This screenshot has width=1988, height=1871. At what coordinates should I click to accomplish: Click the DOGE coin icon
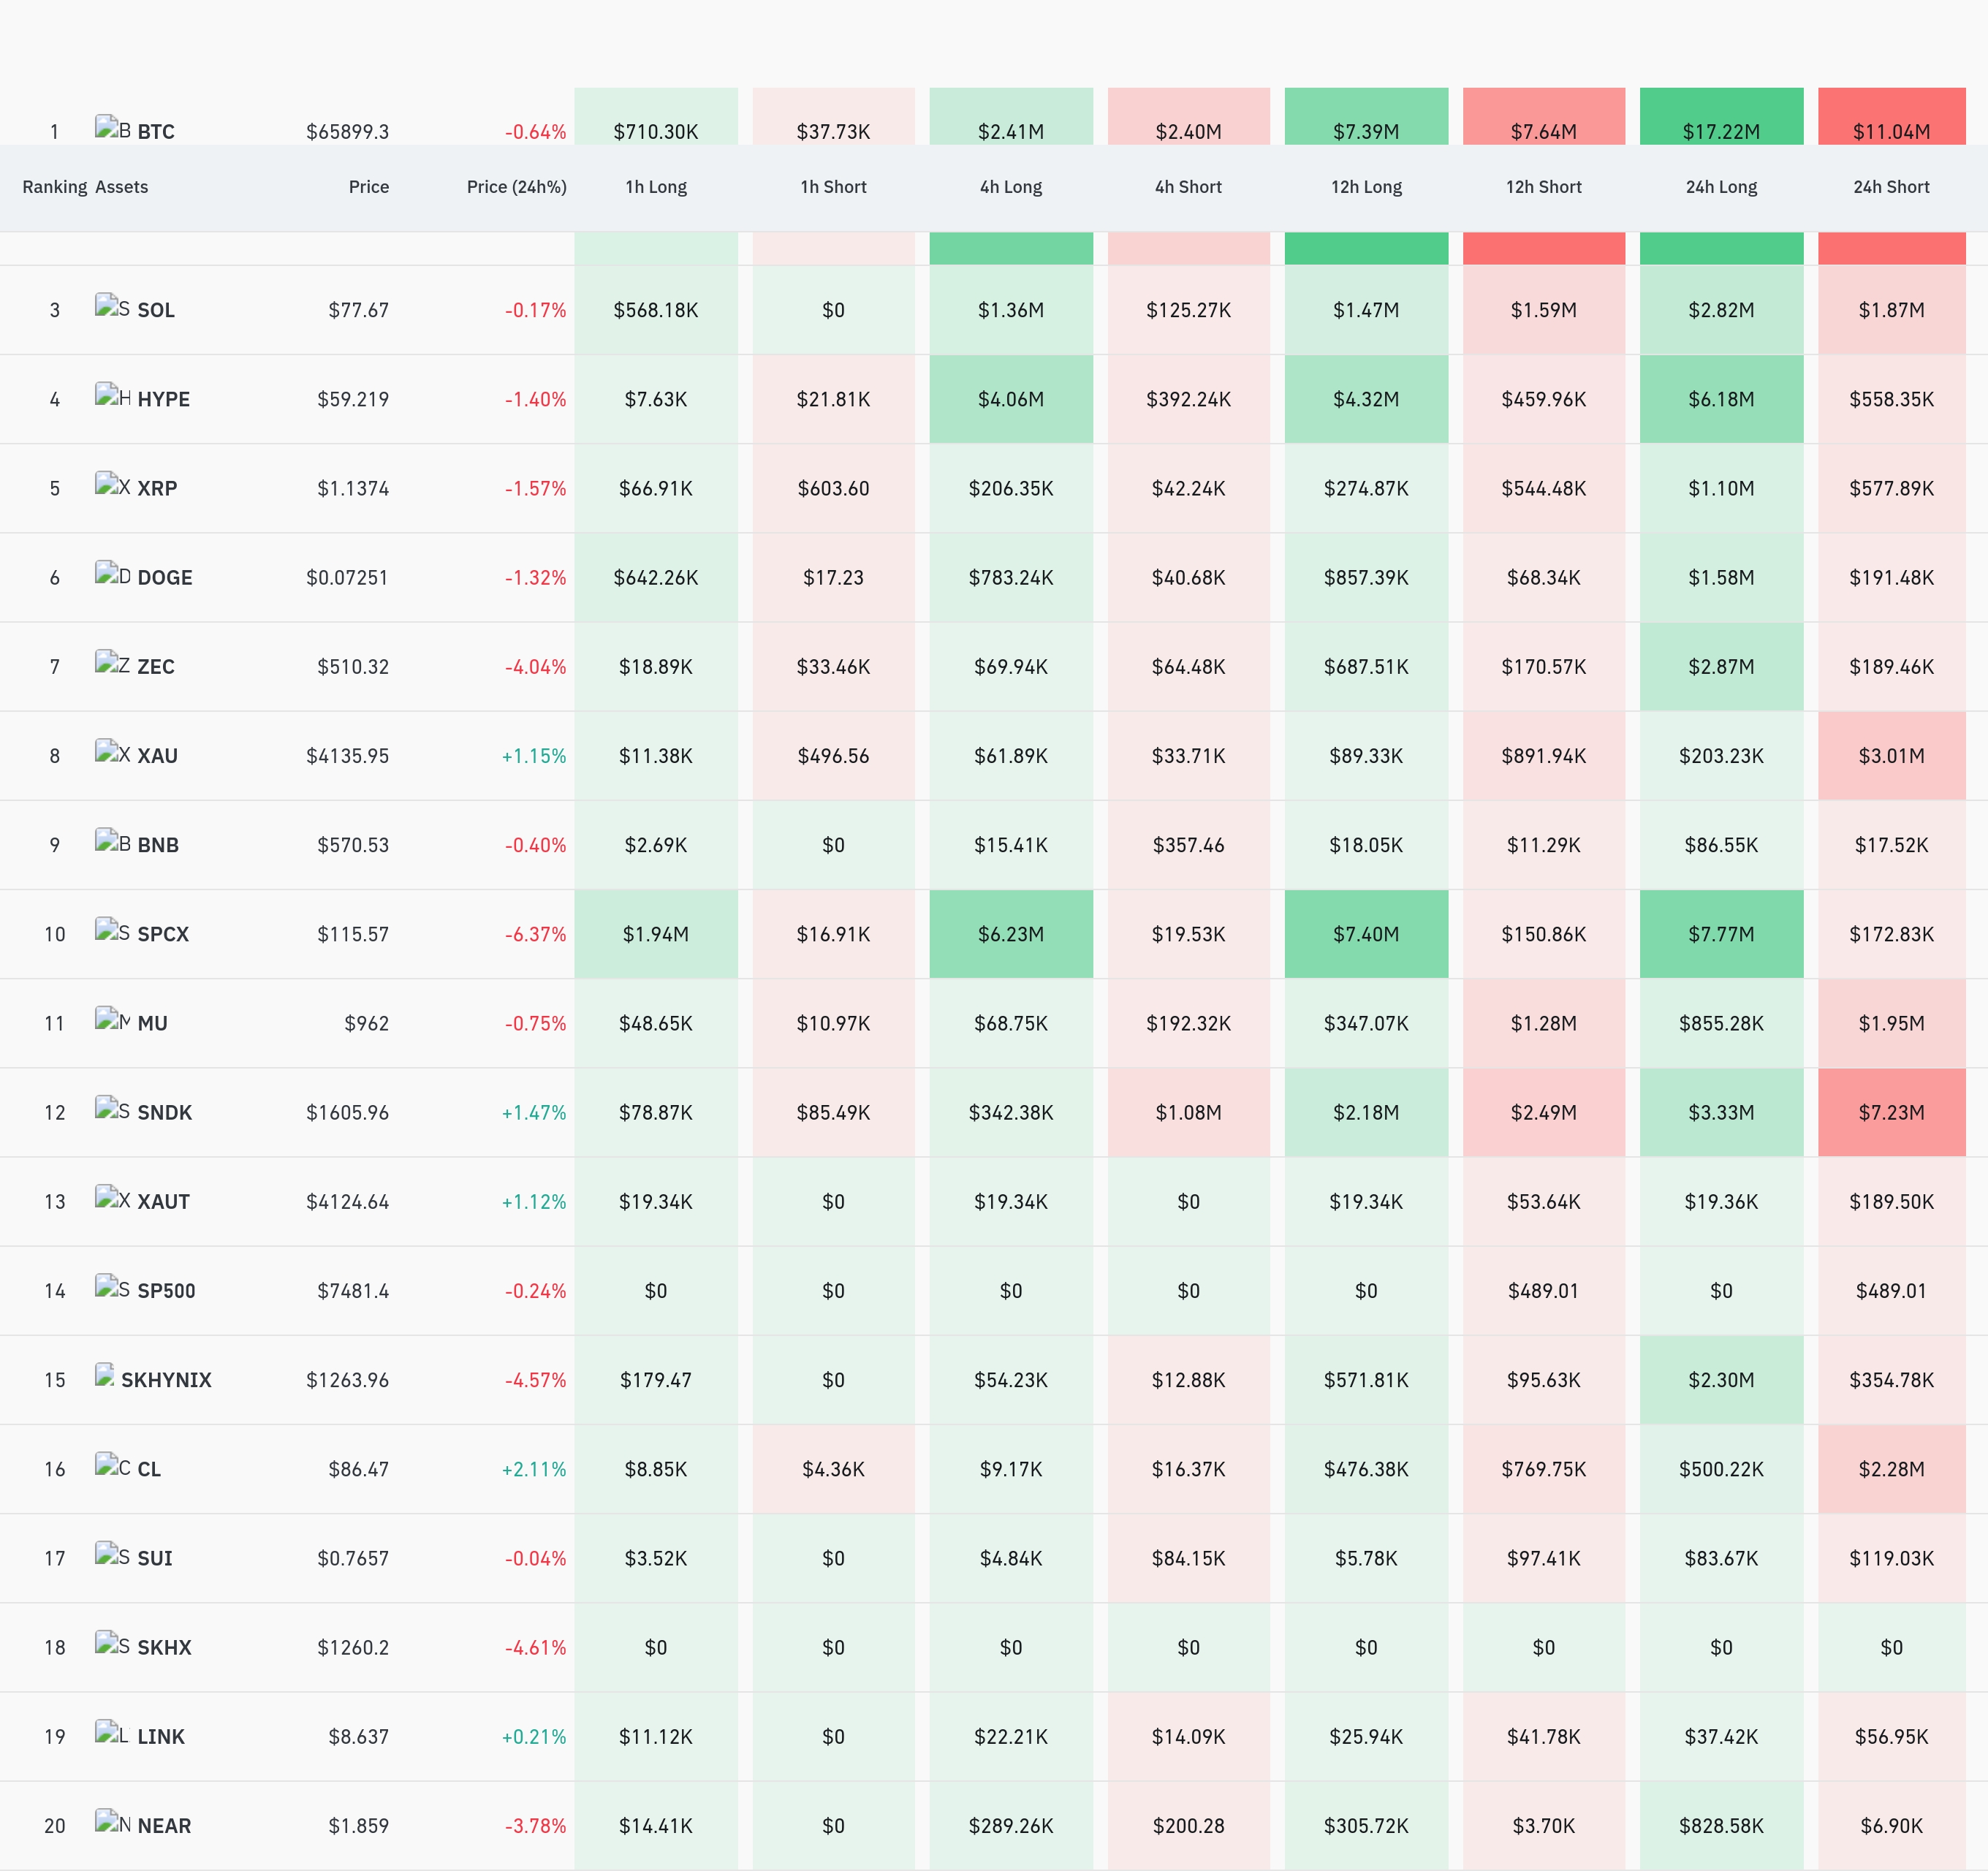[x=113, y=574]
